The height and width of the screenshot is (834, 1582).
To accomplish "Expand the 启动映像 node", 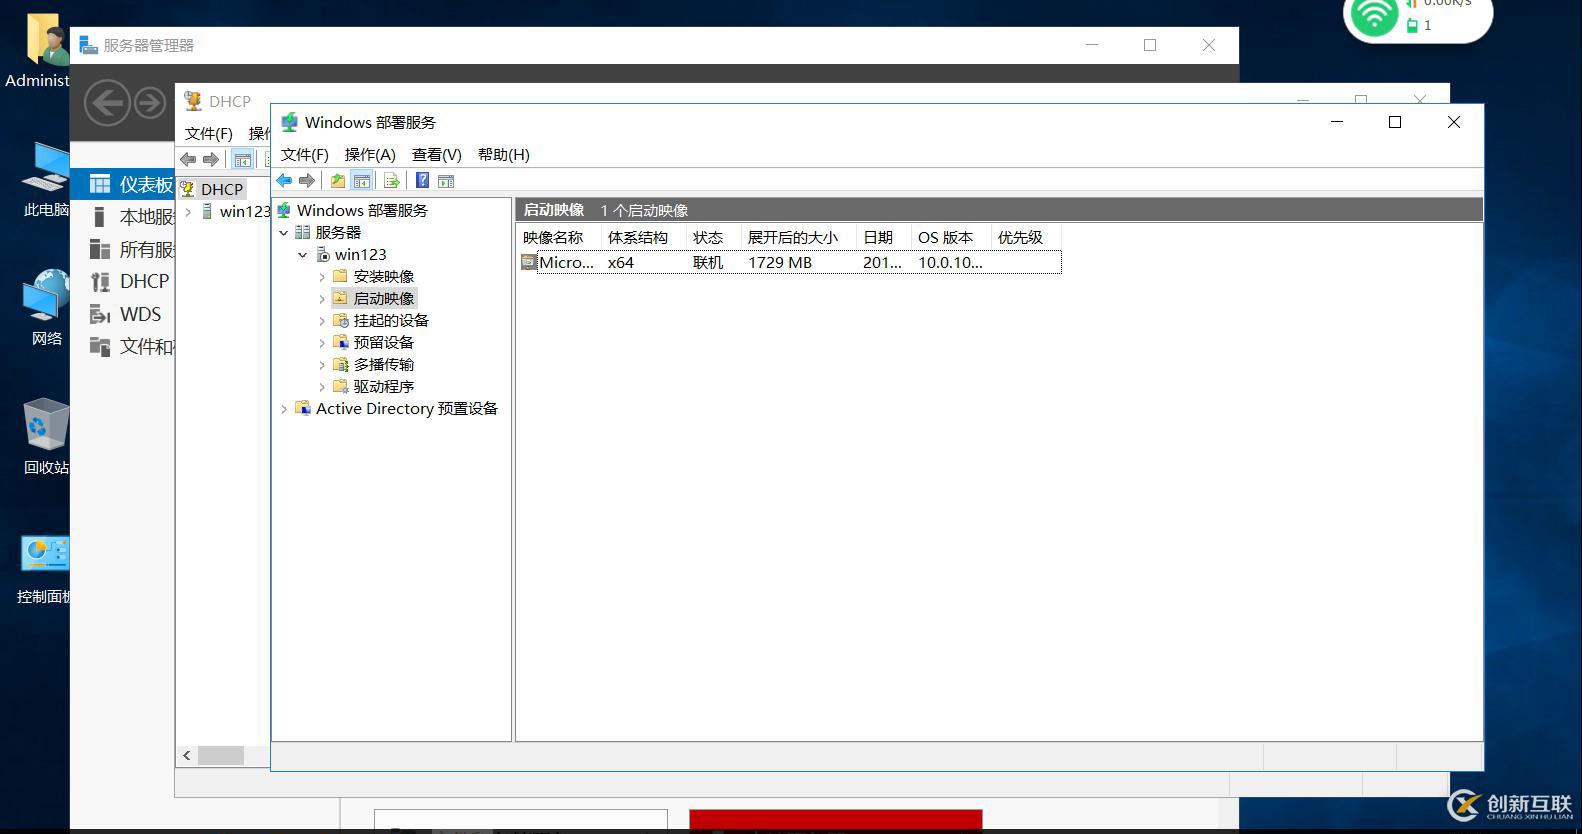I will click(x=322, y=299).
